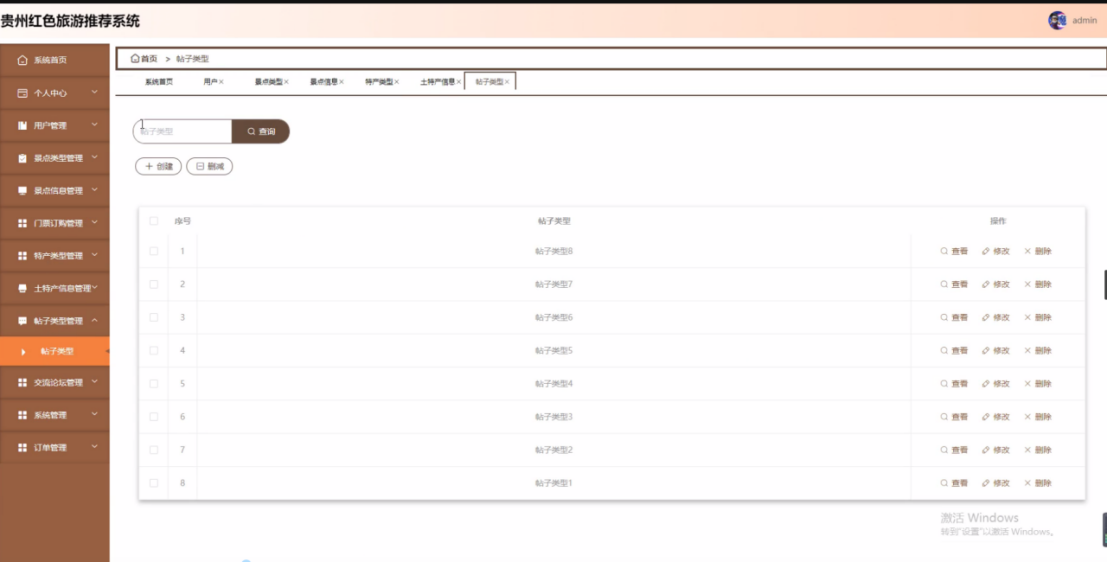The image size is (1108, 562).
Task: Switch to the 土特产信息 tab
Action: pyautogui.click(x=437, y=82)
